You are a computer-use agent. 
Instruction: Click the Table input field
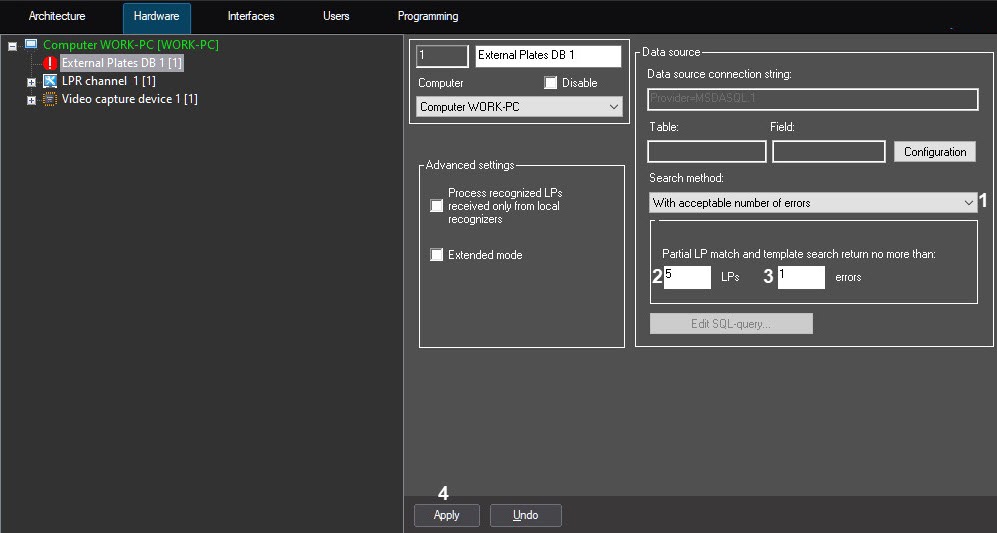pos(706,152)
